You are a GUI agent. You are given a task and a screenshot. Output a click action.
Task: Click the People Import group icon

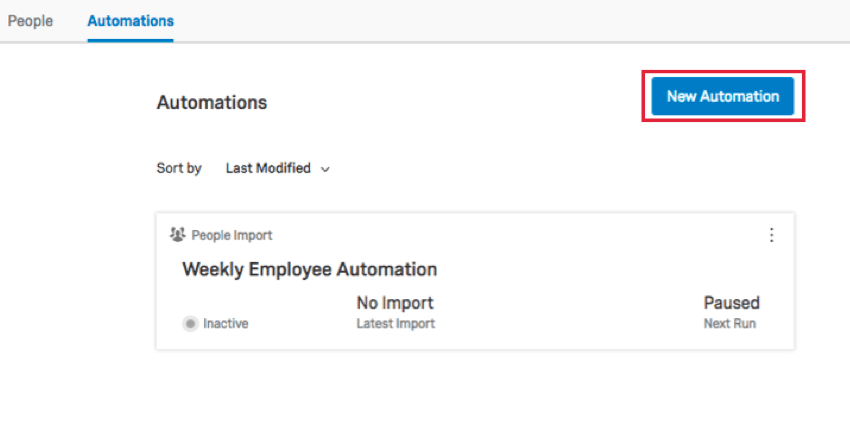point(177,235)
